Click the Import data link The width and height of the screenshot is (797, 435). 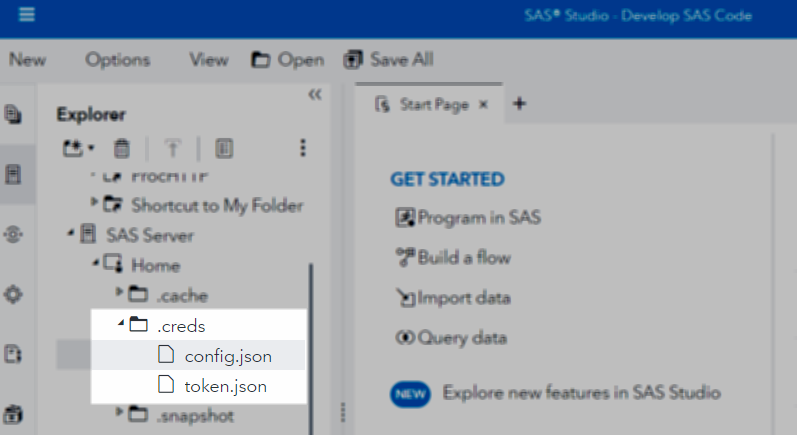click(464, 298)
